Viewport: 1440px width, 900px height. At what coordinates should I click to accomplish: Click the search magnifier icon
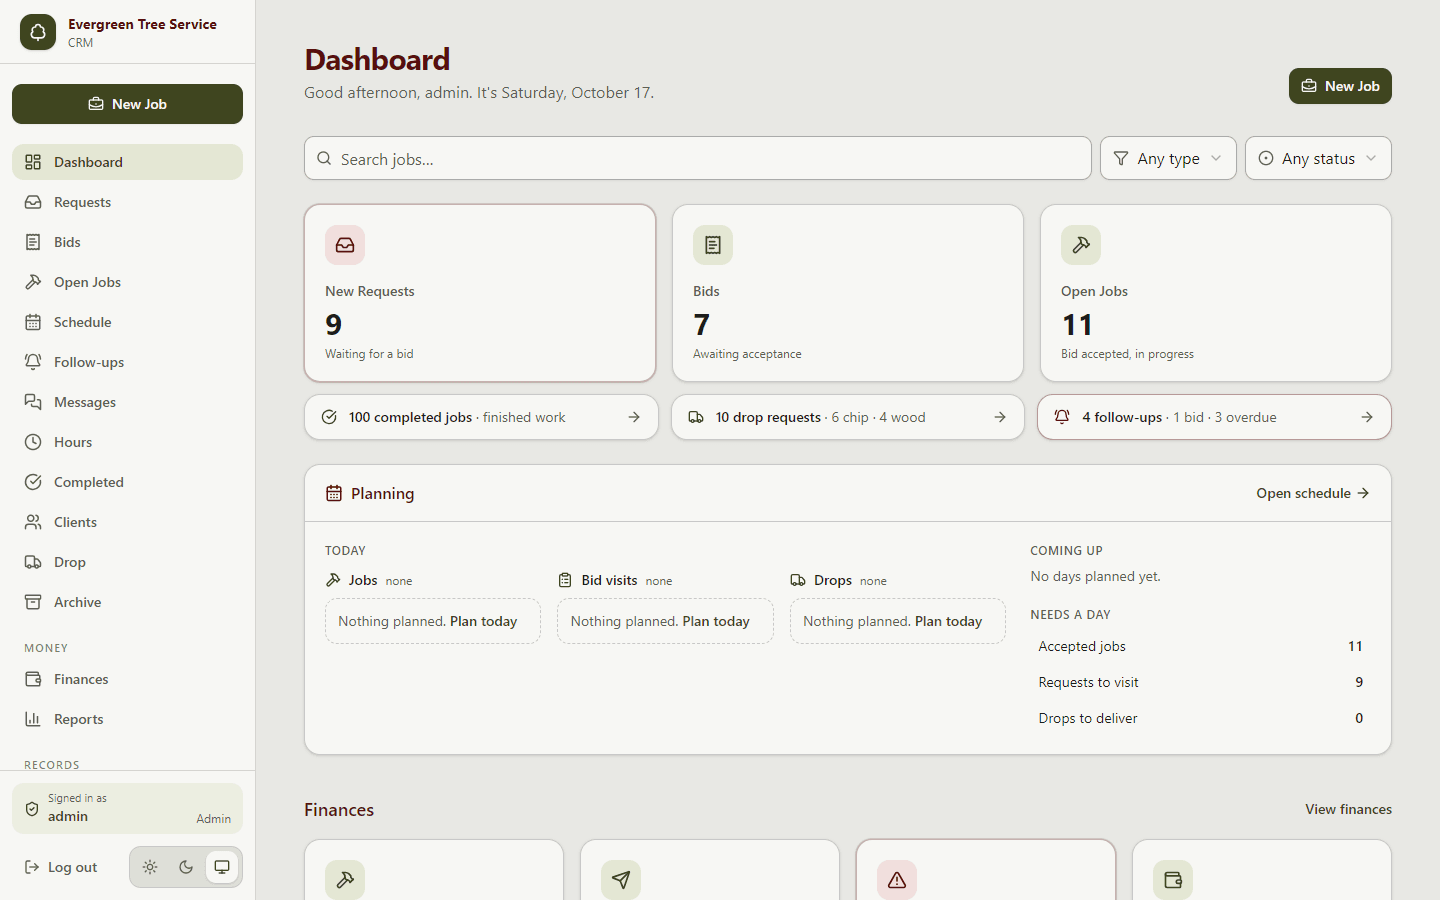tap(324, 158)
